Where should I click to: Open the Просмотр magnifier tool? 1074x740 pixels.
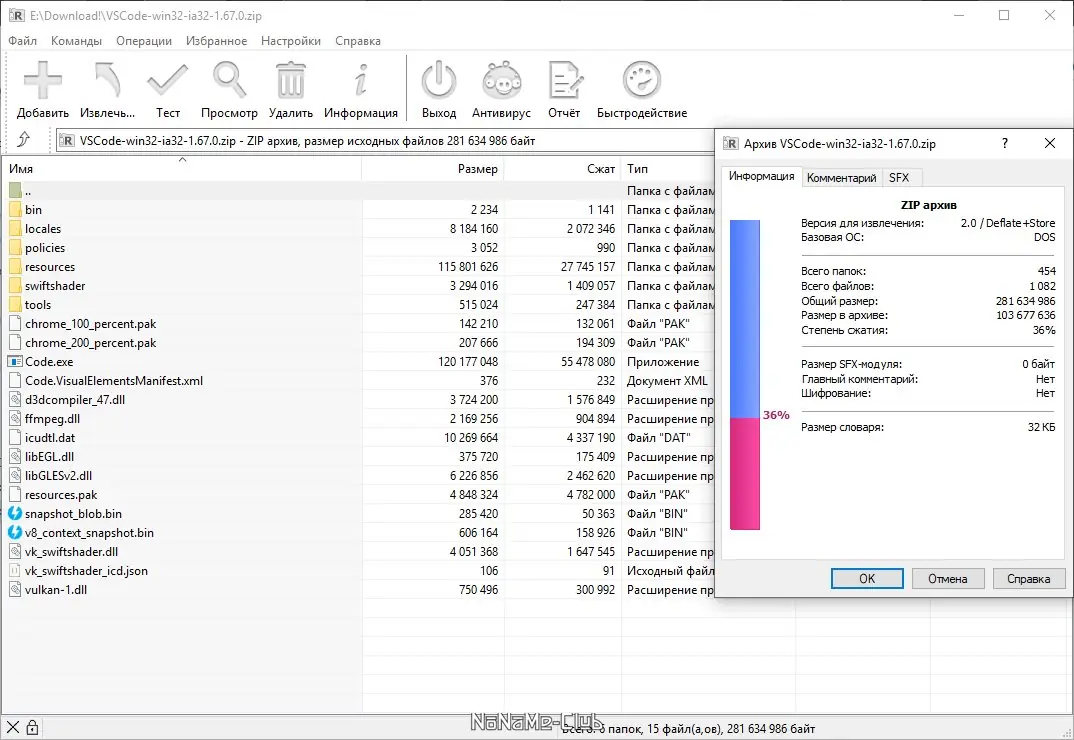coord(229,80)
